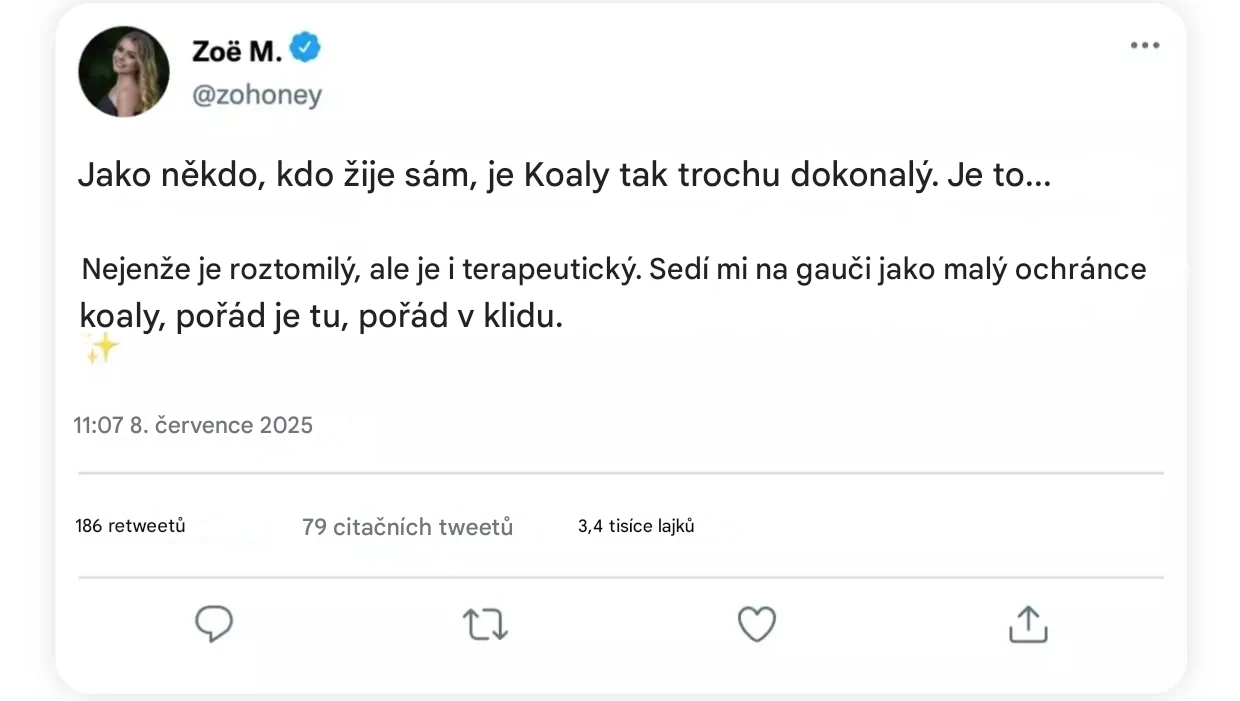
Task: Open Zoë M.'s profile picture
Action: point(124,71)
